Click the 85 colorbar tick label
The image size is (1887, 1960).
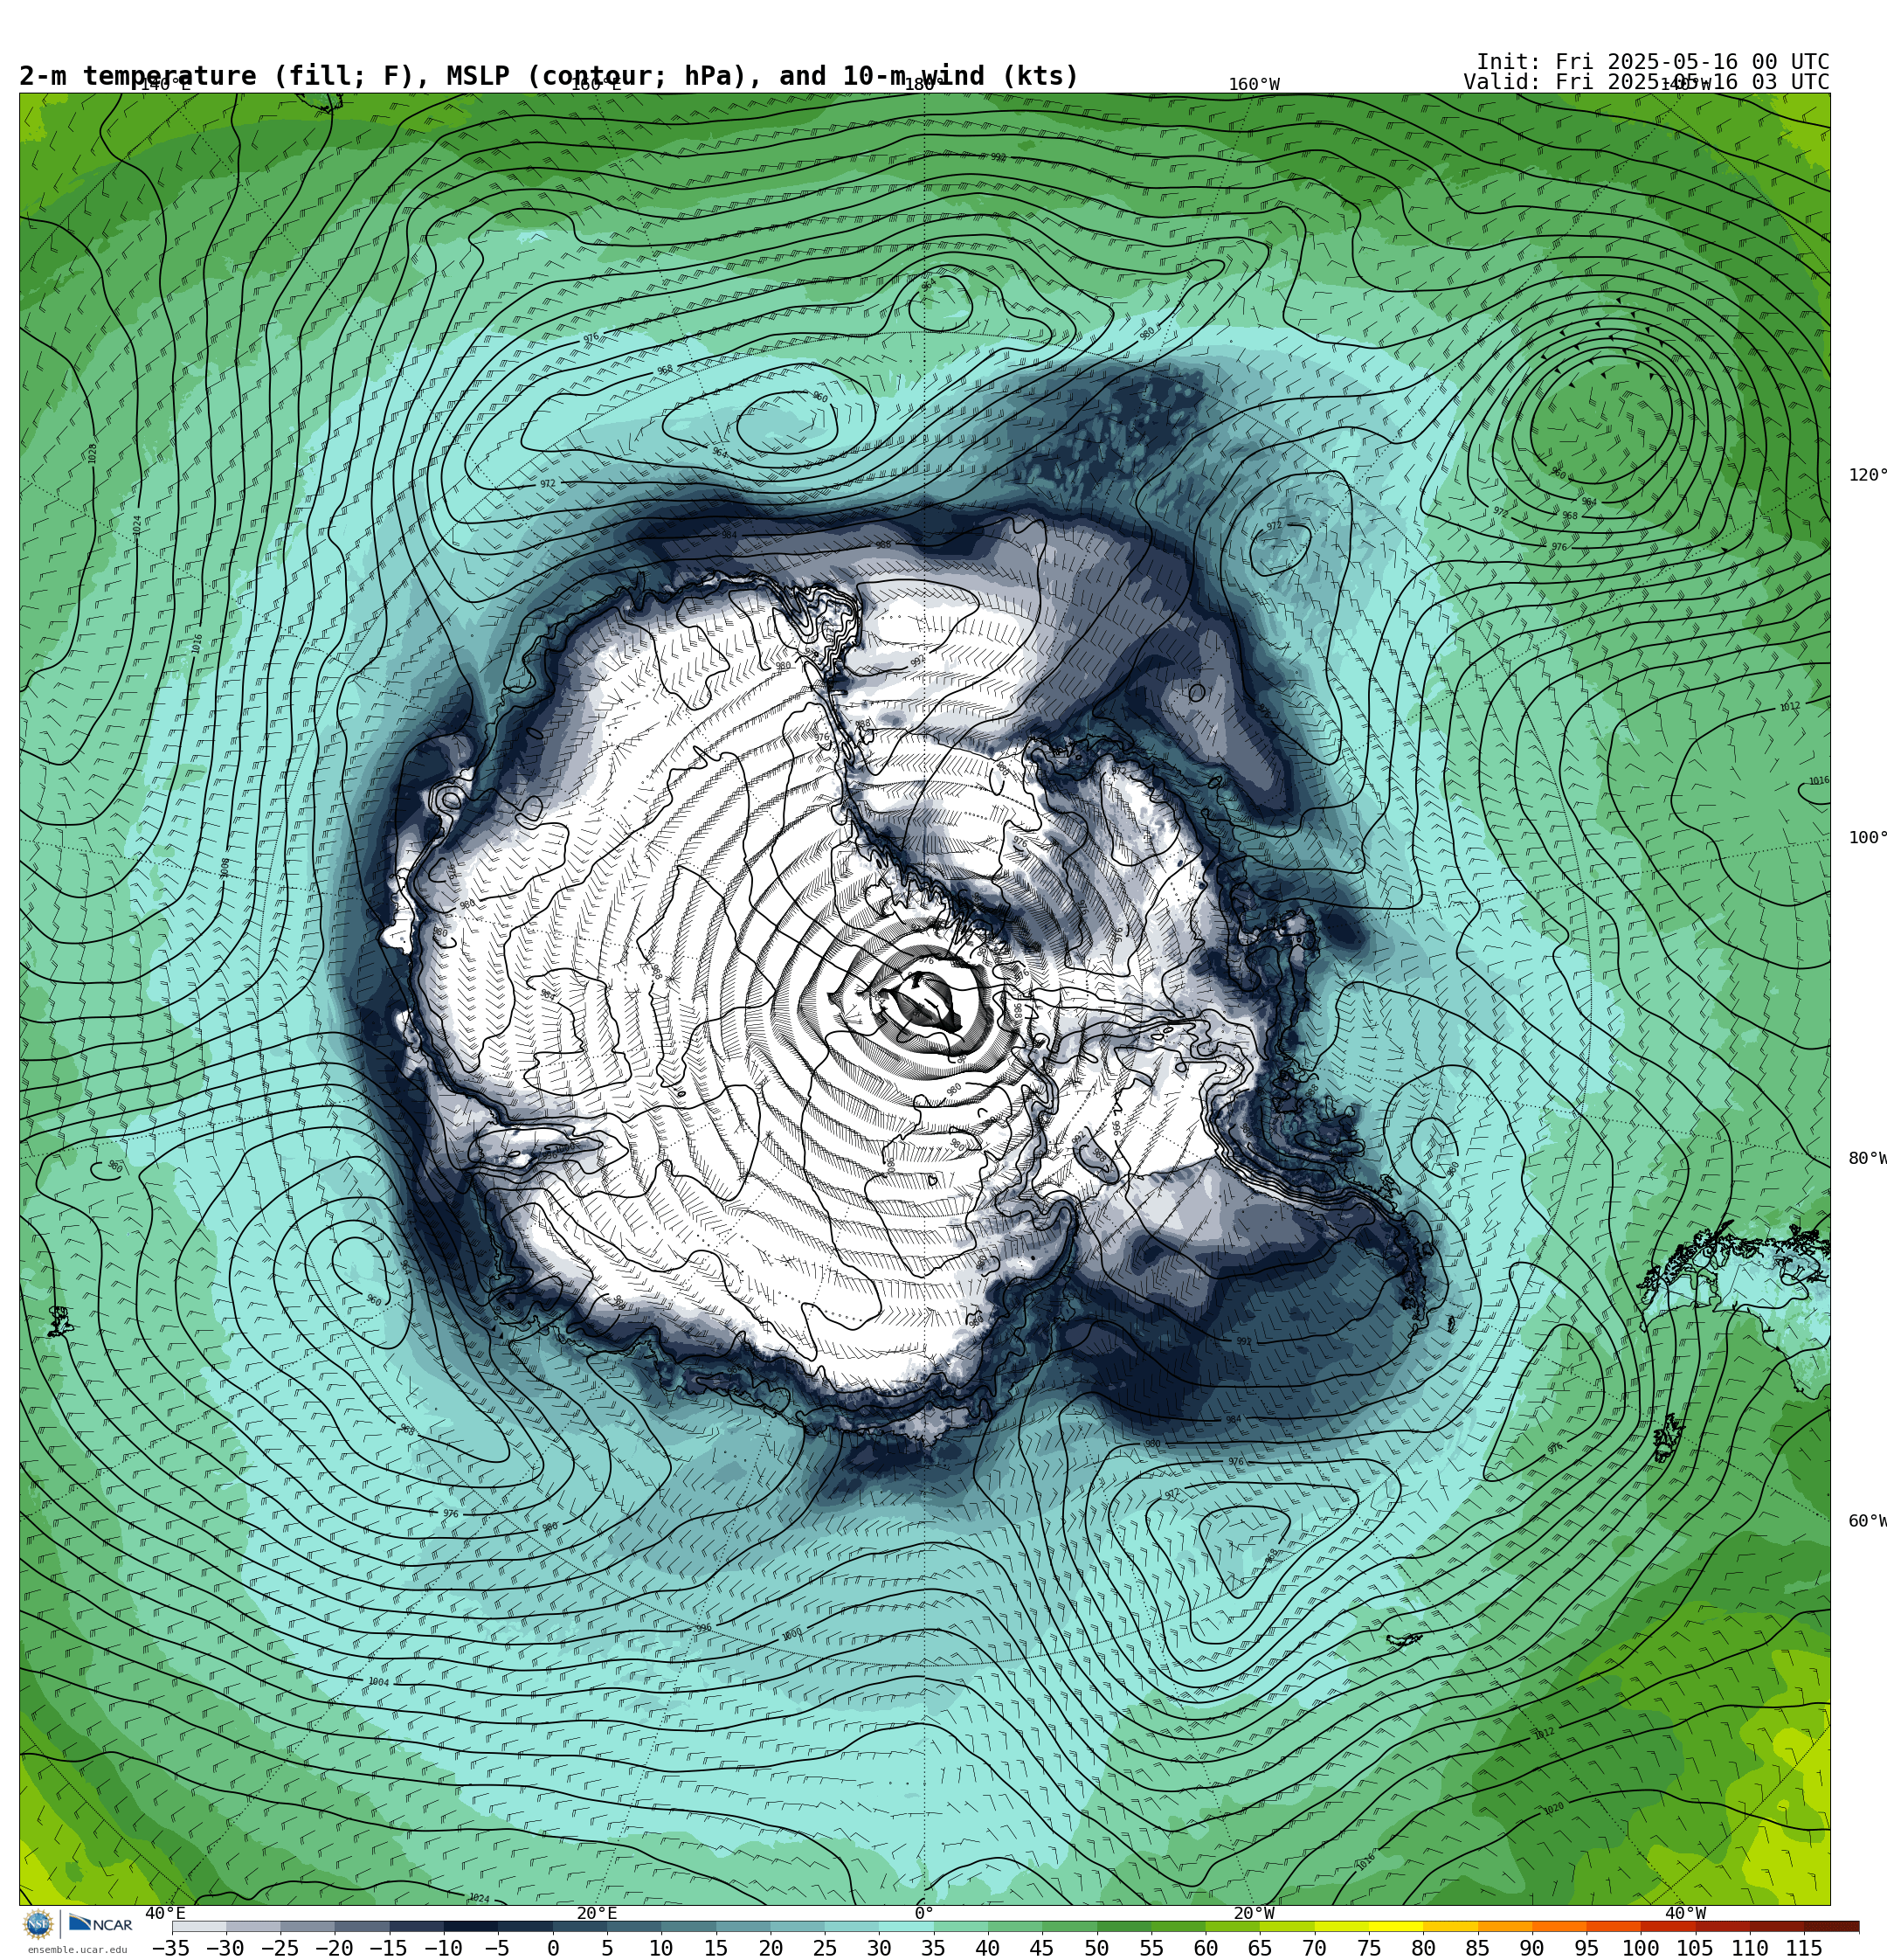point(1477,1948)
